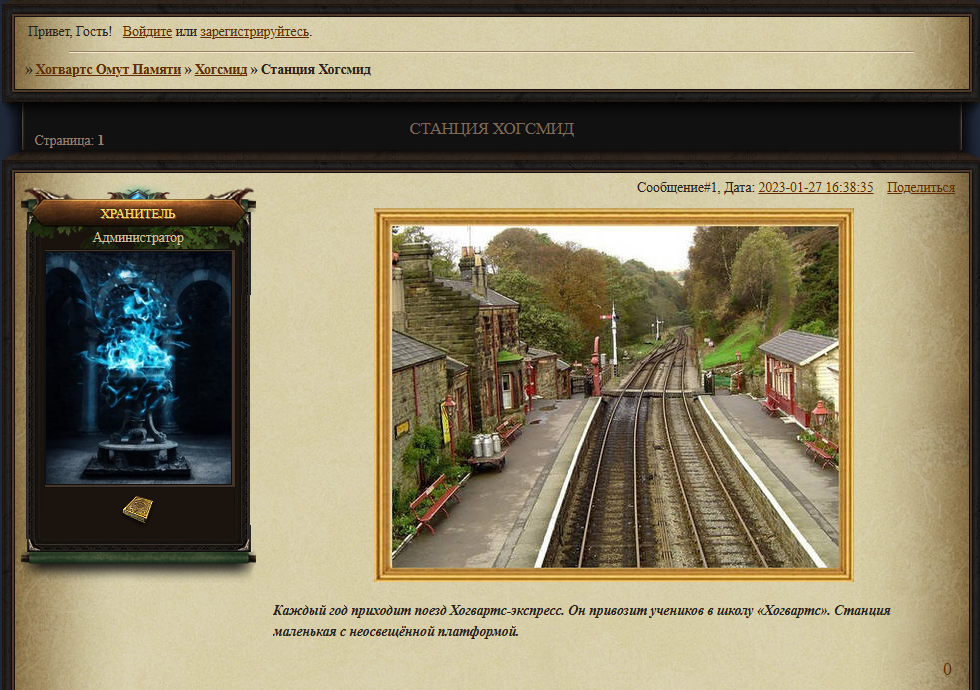Navigate to the Хогсмид breadcrumb link

coord(221,69)
